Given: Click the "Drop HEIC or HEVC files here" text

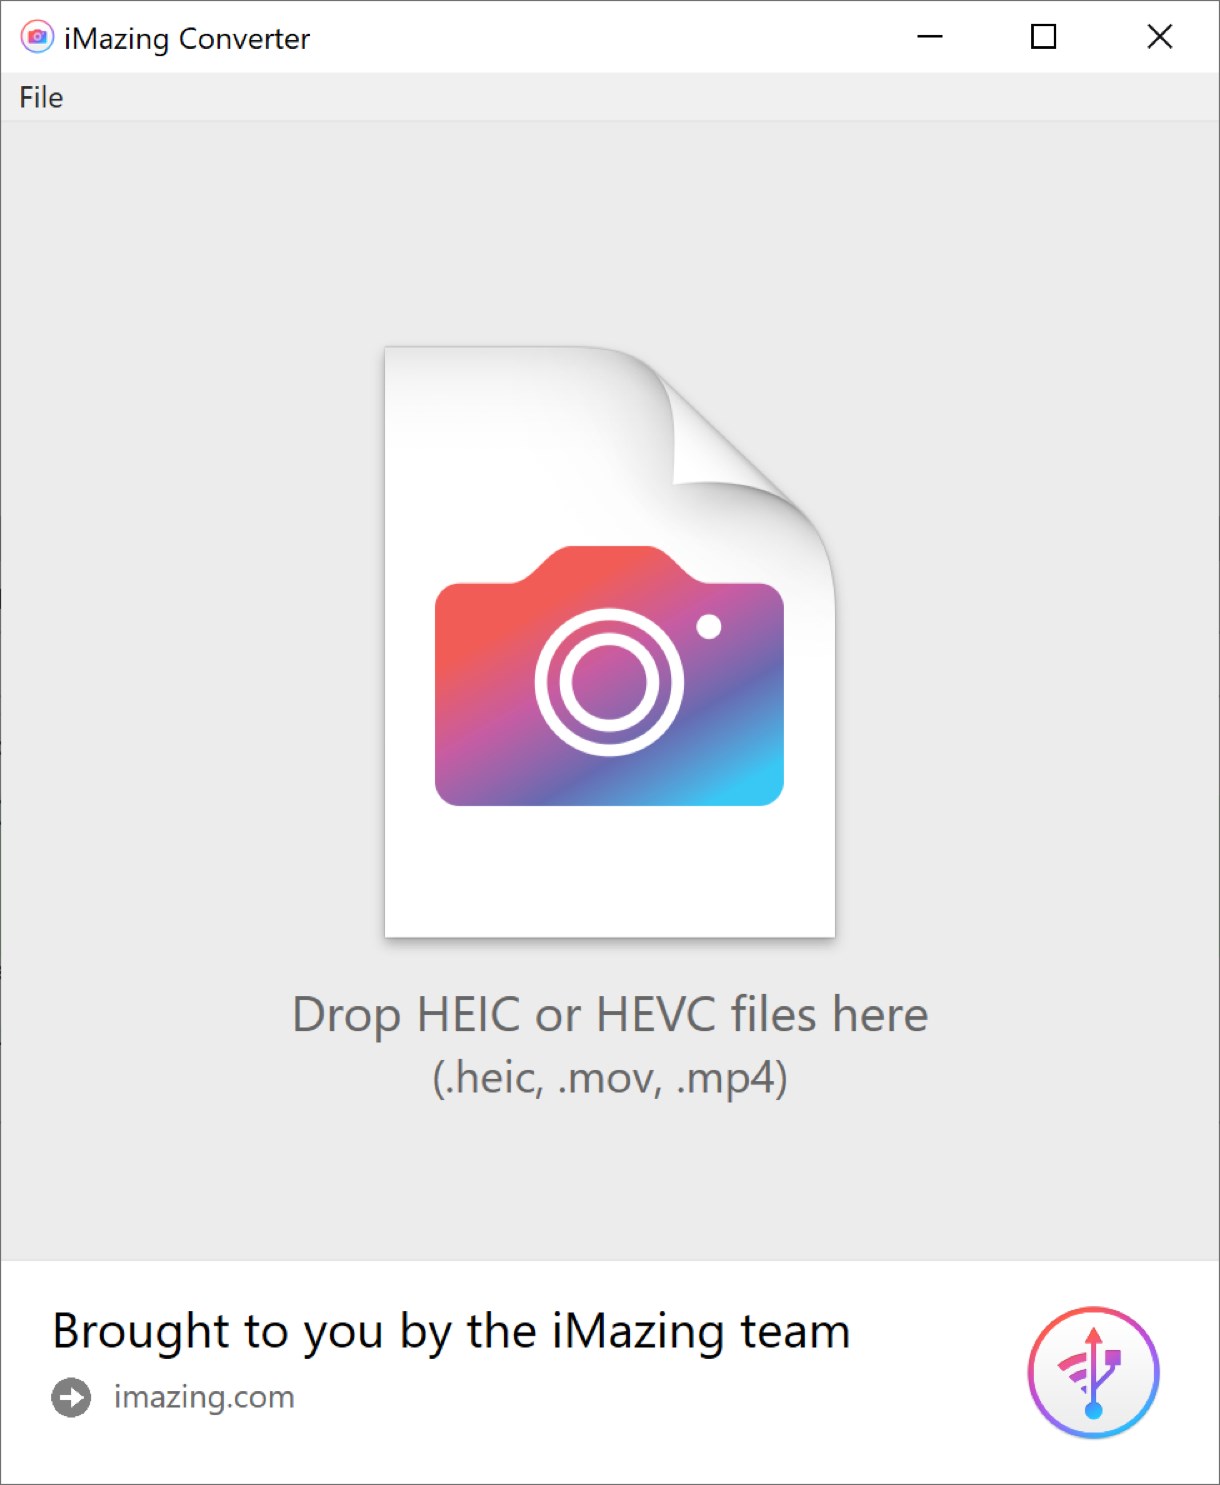Looking at the screenshot, I should coord(610,1014).
